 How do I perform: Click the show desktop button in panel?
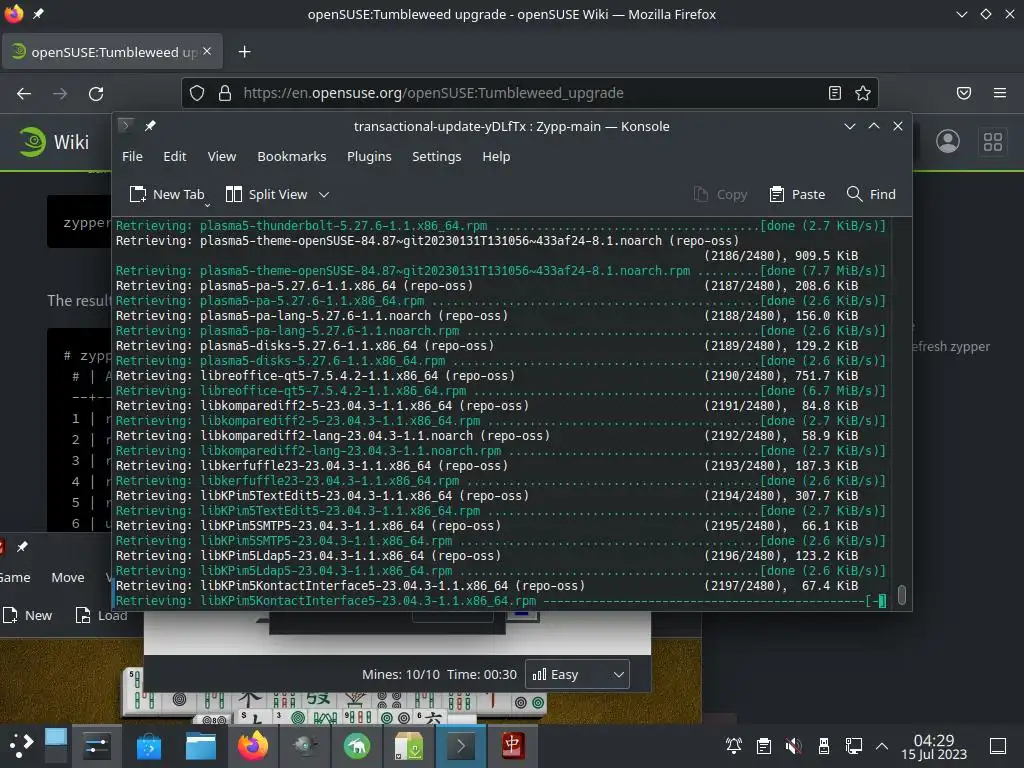pos(998,746)
